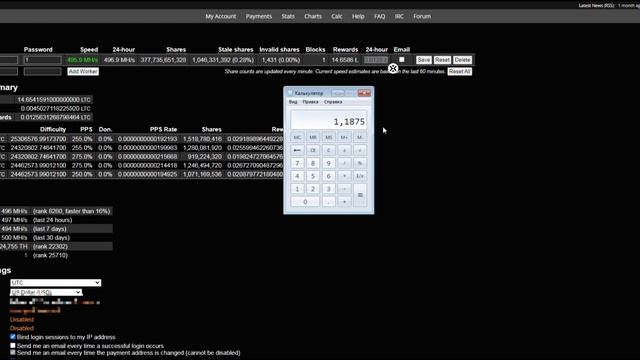Image resolution: width=640 pixels, height=360 pixels.
Task: Open the Вид menu in Calculator
Action: click(293, 102)
